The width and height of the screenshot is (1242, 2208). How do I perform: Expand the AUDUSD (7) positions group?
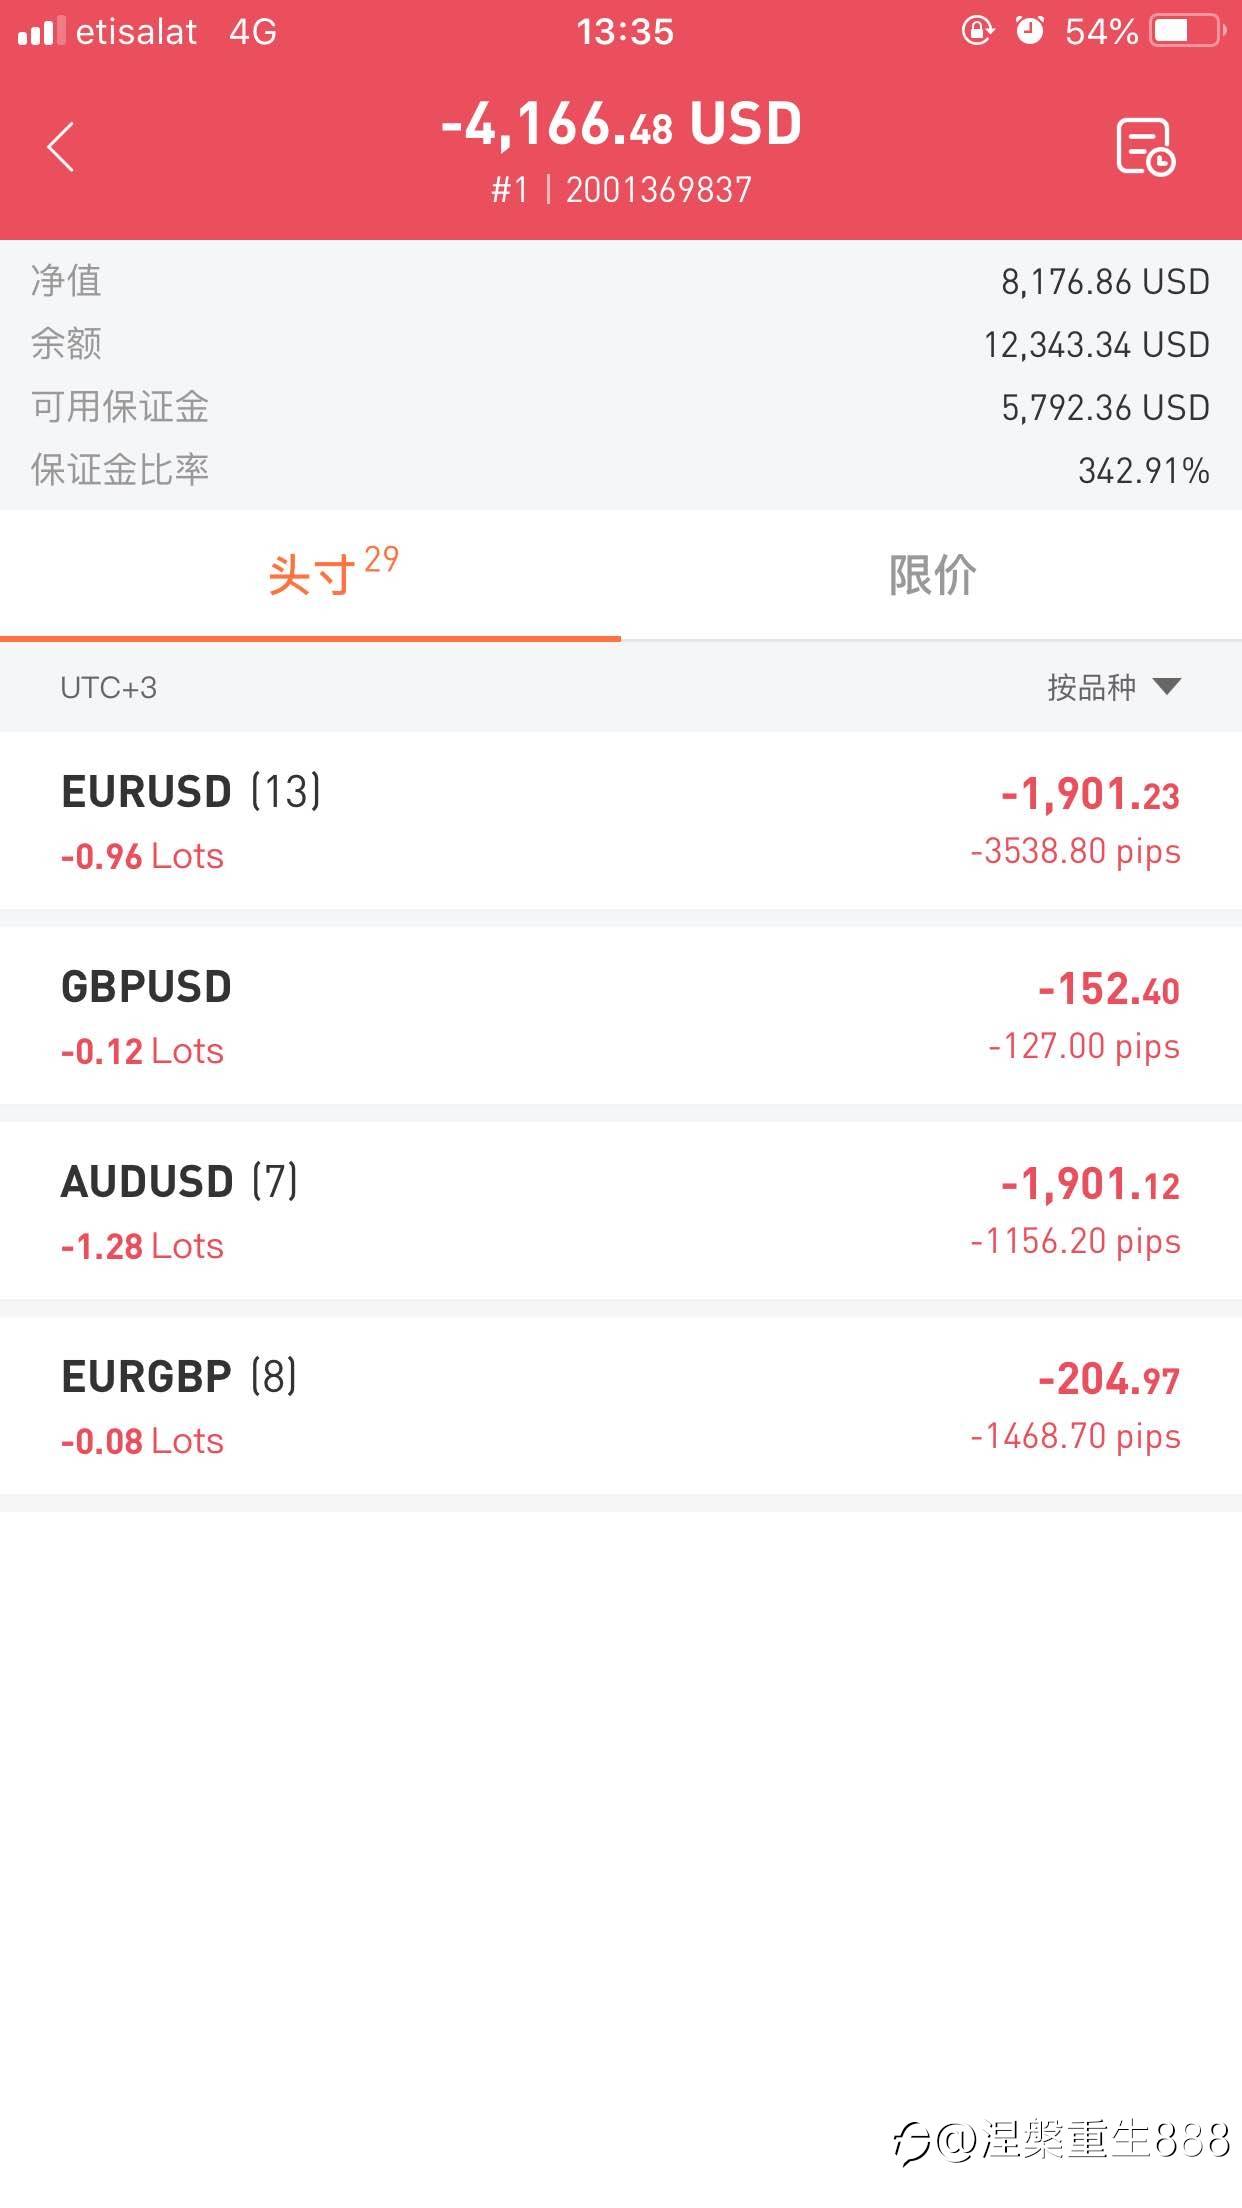point(620,1211)
